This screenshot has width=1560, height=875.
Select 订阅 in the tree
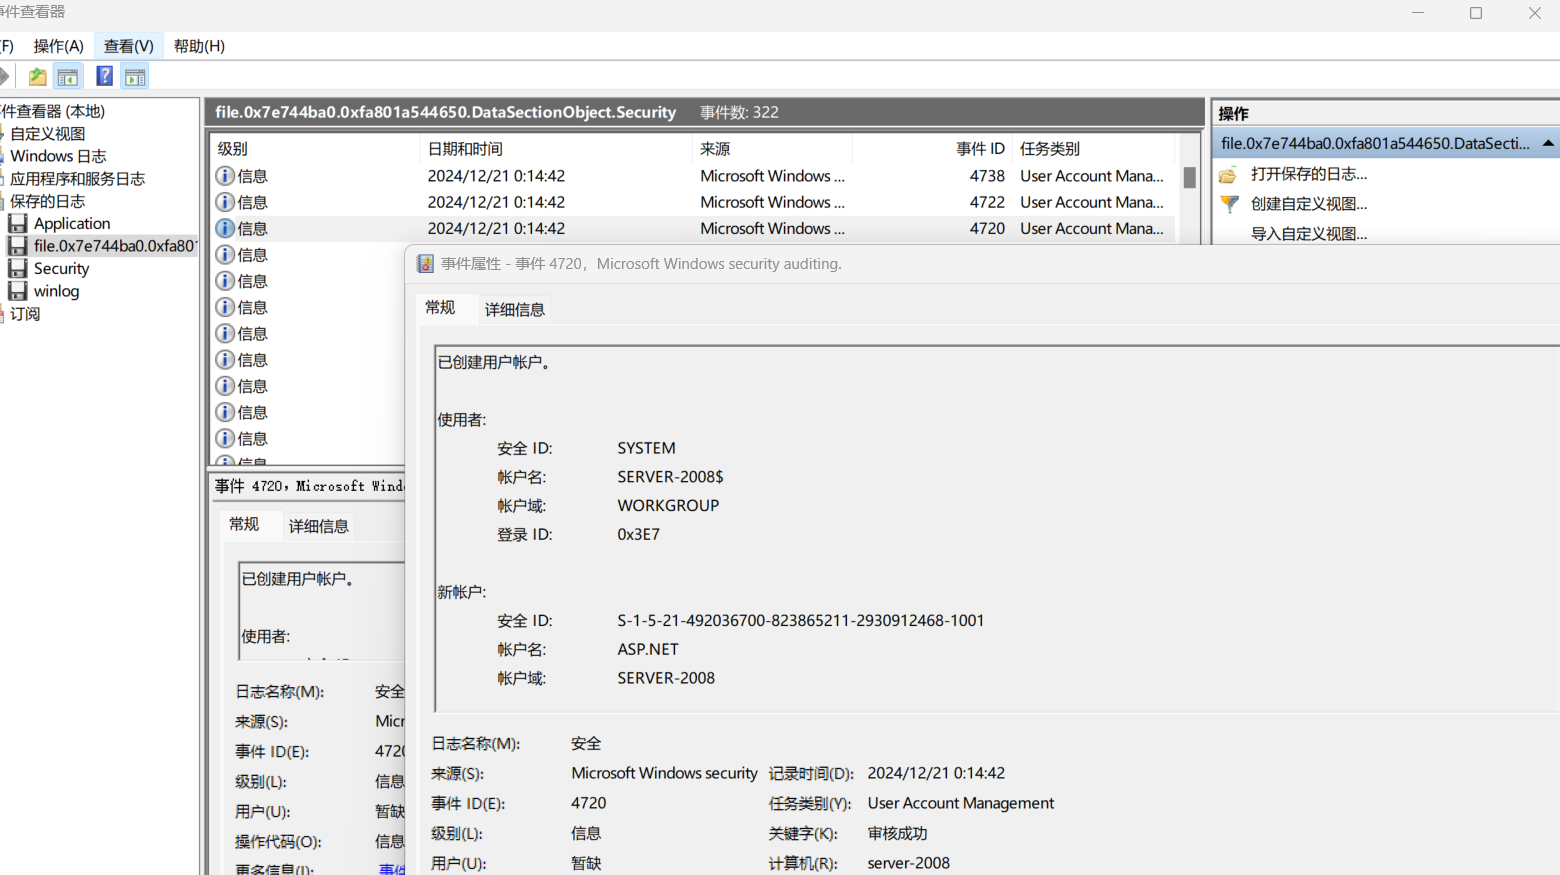[x=25, y=314]
